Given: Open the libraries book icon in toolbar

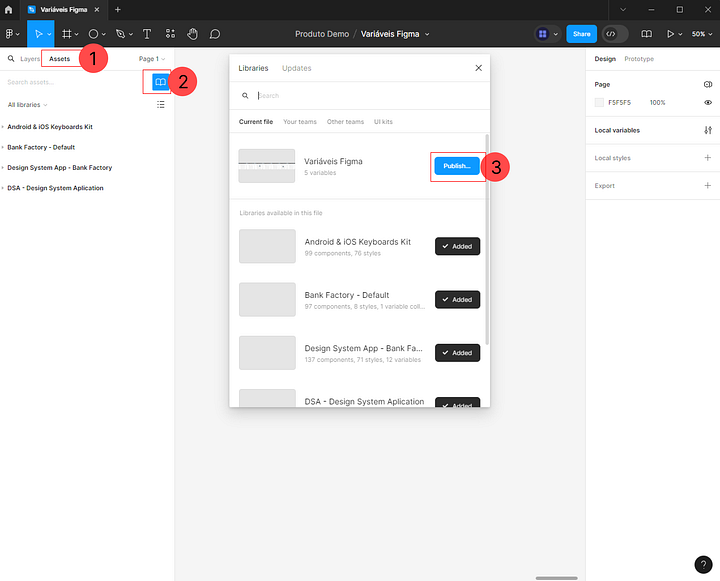Looking at the screenshot, I should pyautogui.click(x=647, y=34).
